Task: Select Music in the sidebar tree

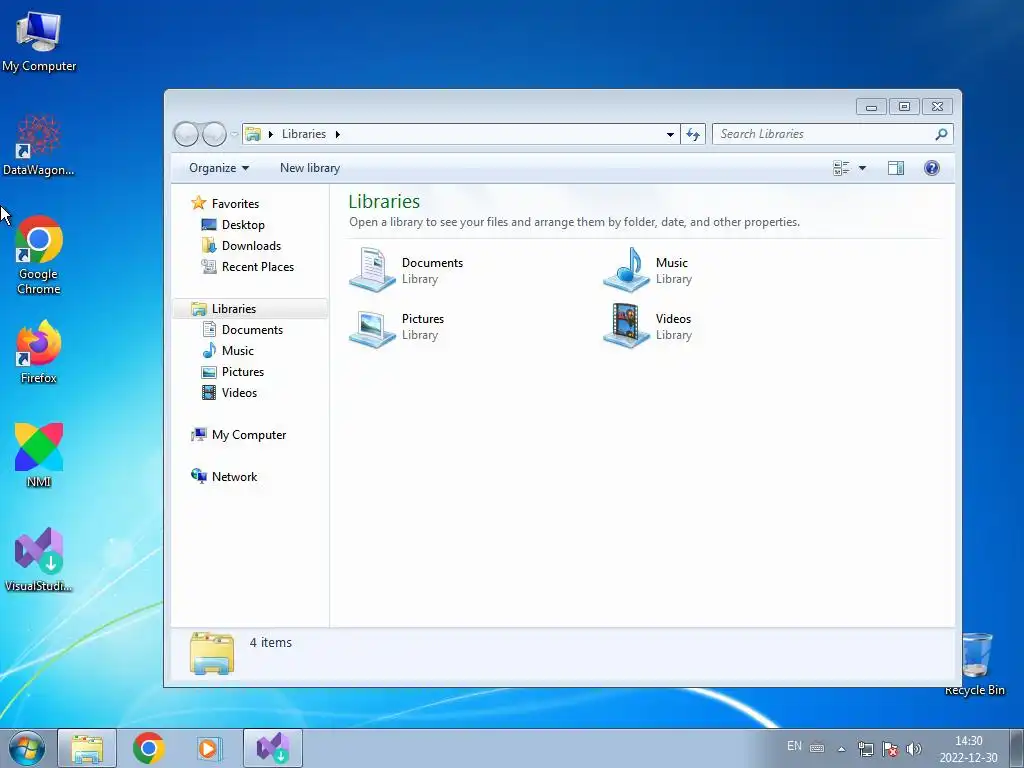Action: (238, 351)
